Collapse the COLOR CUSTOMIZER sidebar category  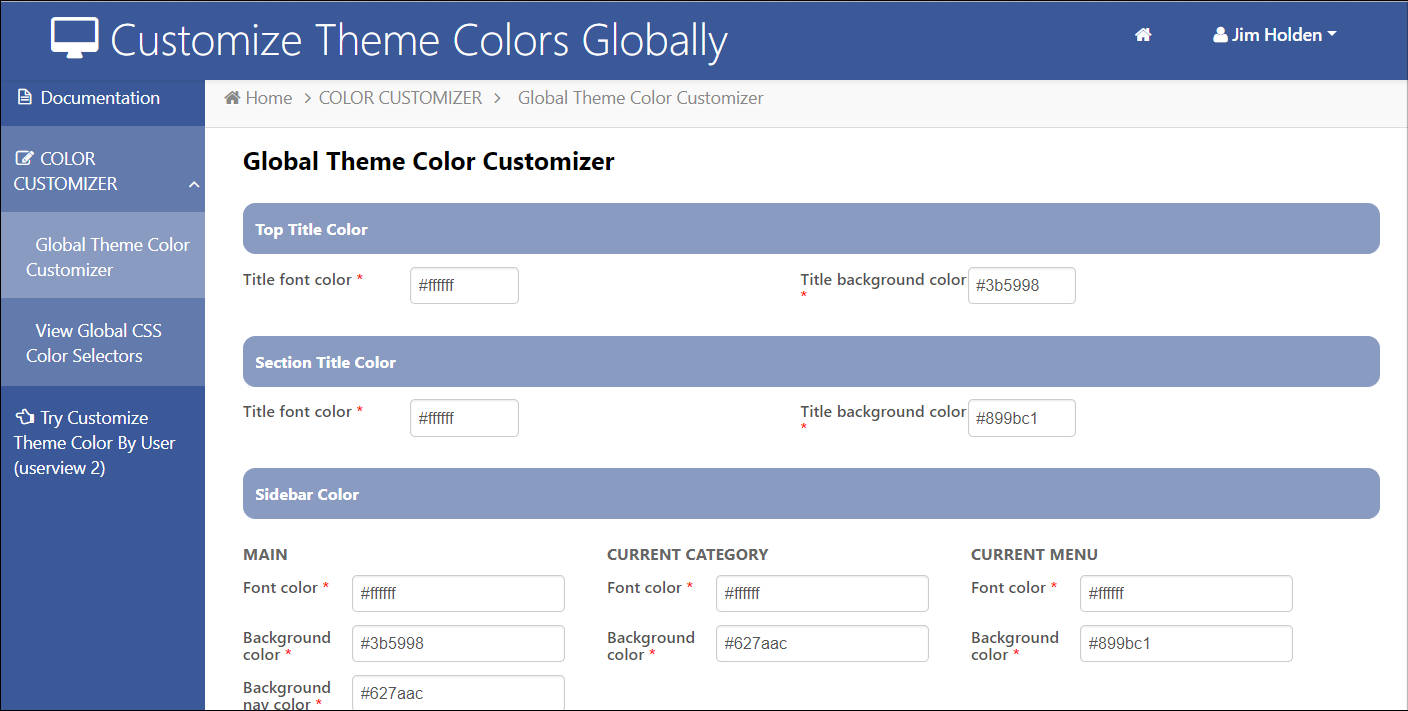point(194,184)
